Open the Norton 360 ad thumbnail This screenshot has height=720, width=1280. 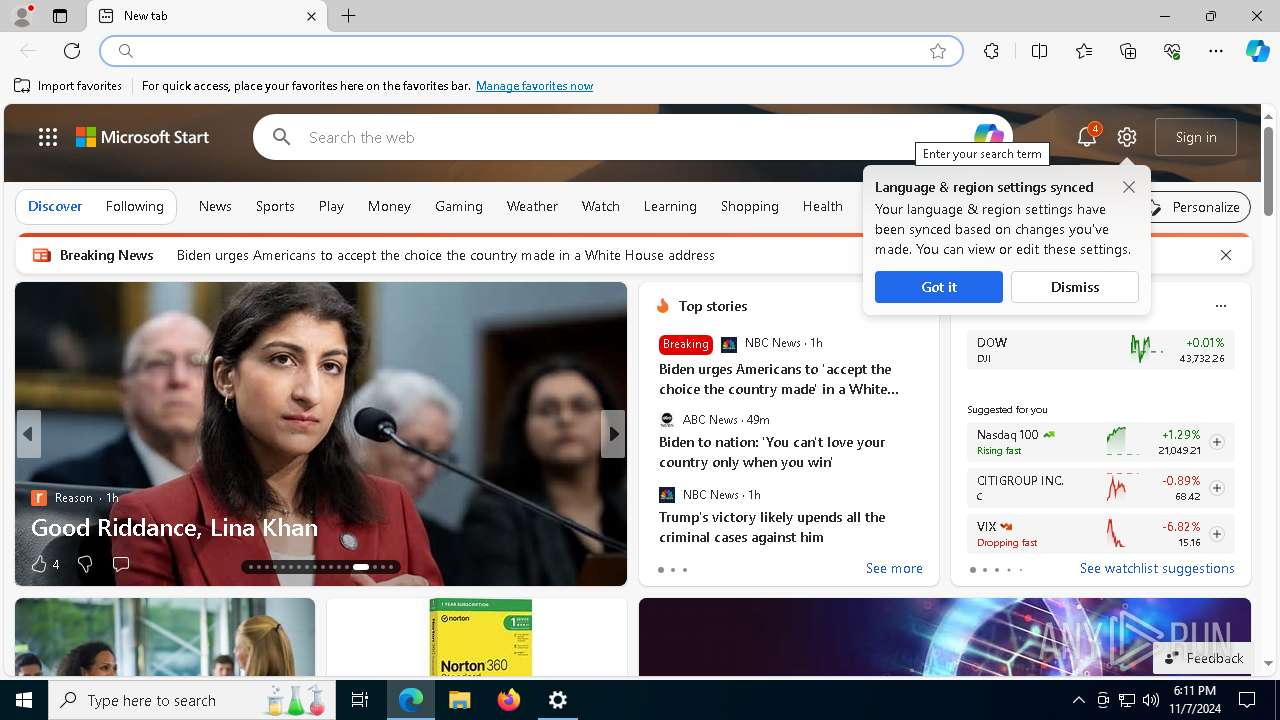coord(481,637)
